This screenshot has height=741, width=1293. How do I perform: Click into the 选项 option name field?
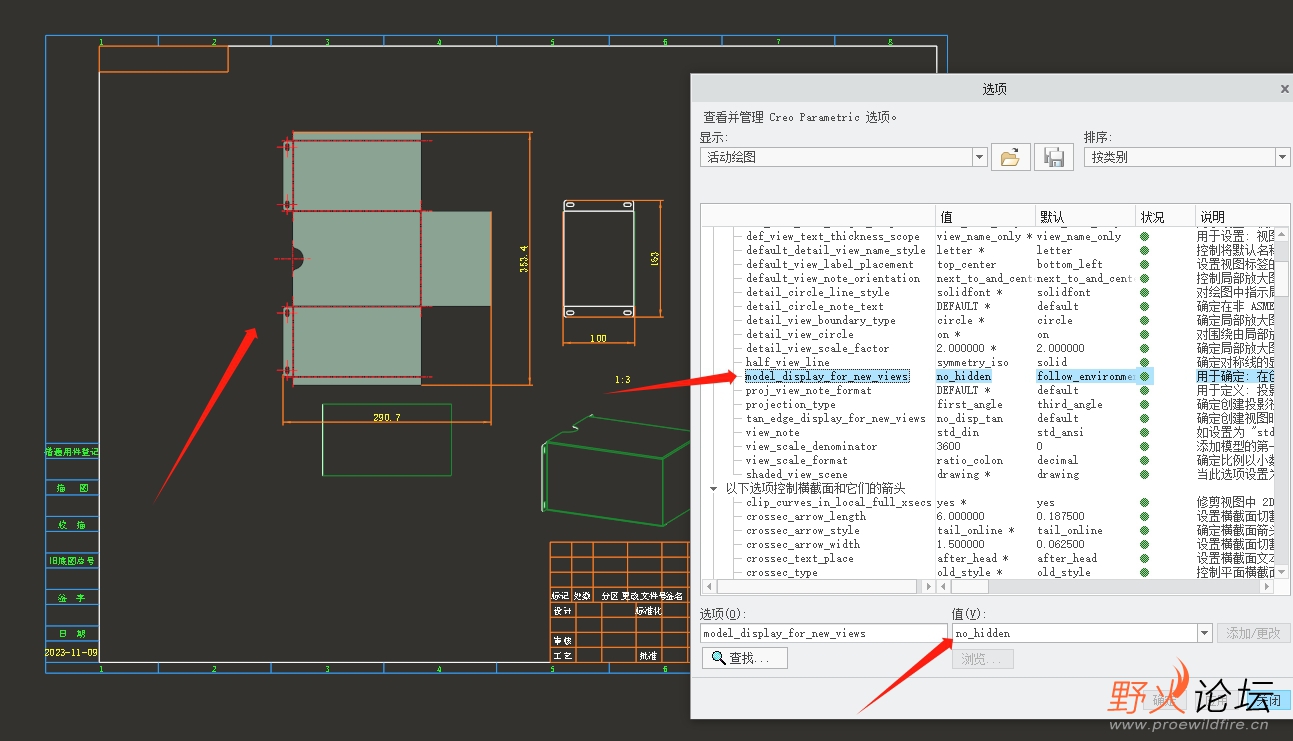tap(822, 633)
